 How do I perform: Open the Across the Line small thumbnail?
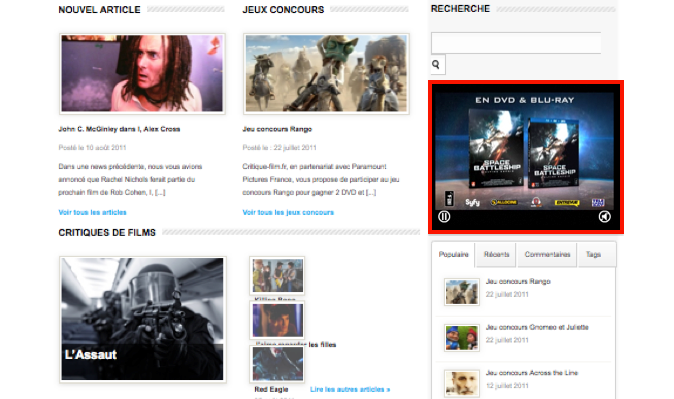click(x=462, y=383)
